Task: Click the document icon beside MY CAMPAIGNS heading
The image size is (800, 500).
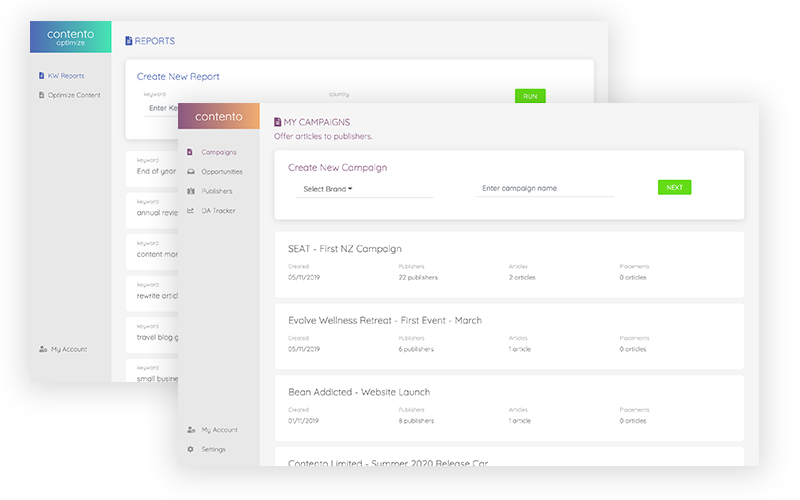Action: pos(278,122)
